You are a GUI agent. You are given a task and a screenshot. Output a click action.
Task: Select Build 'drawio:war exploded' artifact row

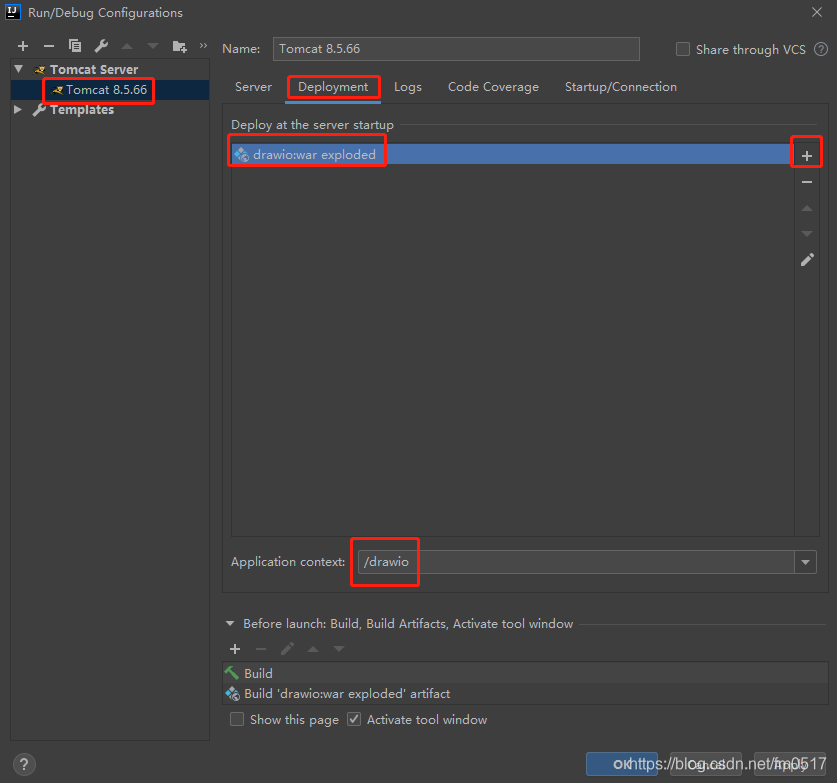coord(525,693)
